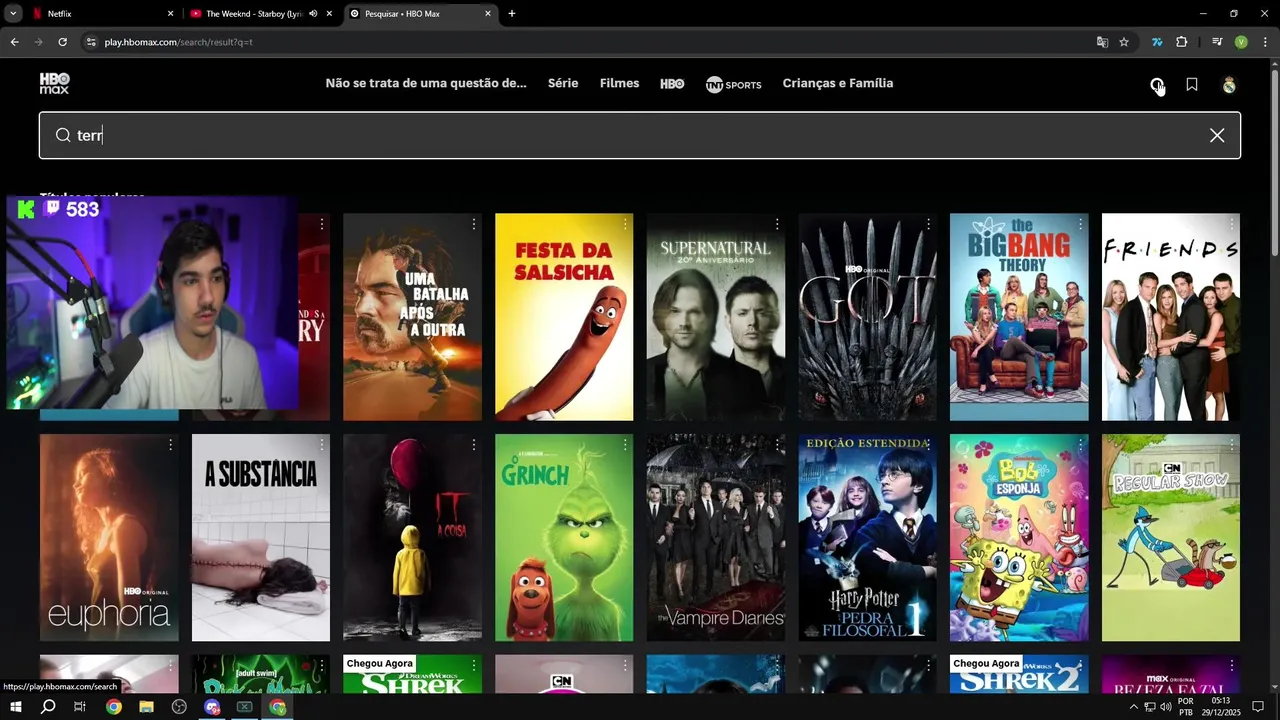The height and width of the screenshot is (720, 1280).
Task: Open the A Substância poster
Action: click(x=261, y=537)
